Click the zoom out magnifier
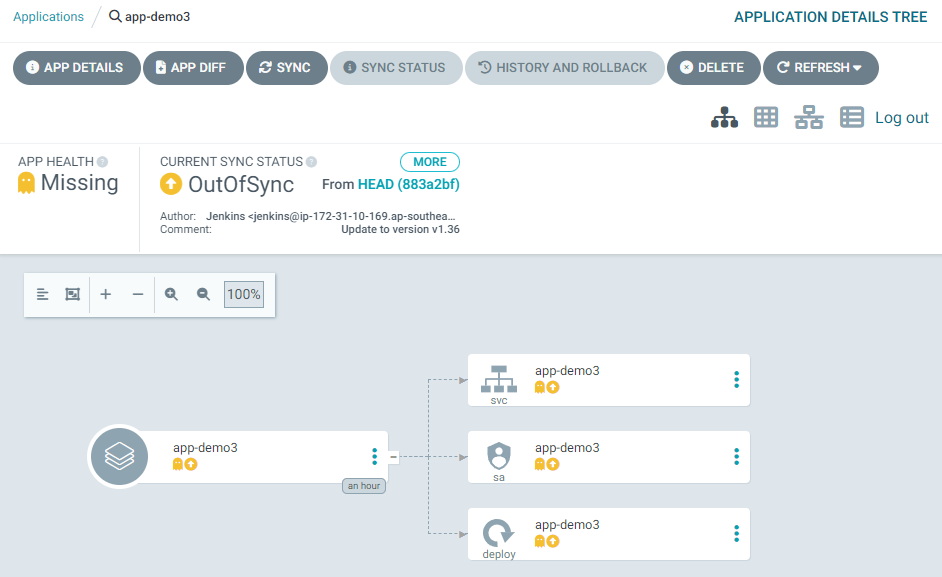 [x=204, y=294]
